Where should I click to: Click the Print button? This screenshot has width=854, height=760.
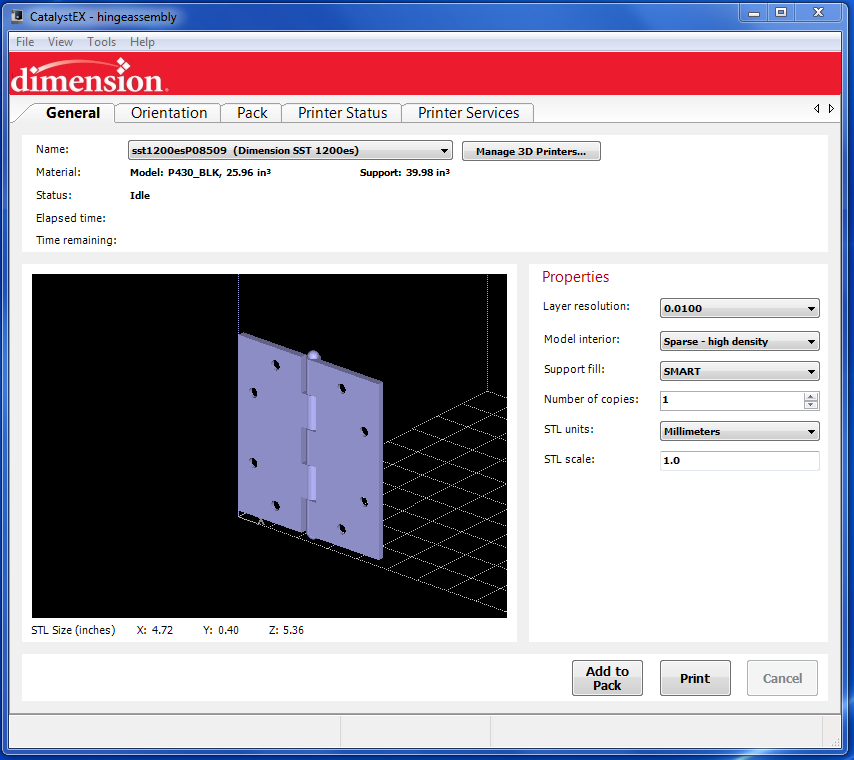click(x=695, y=678)
